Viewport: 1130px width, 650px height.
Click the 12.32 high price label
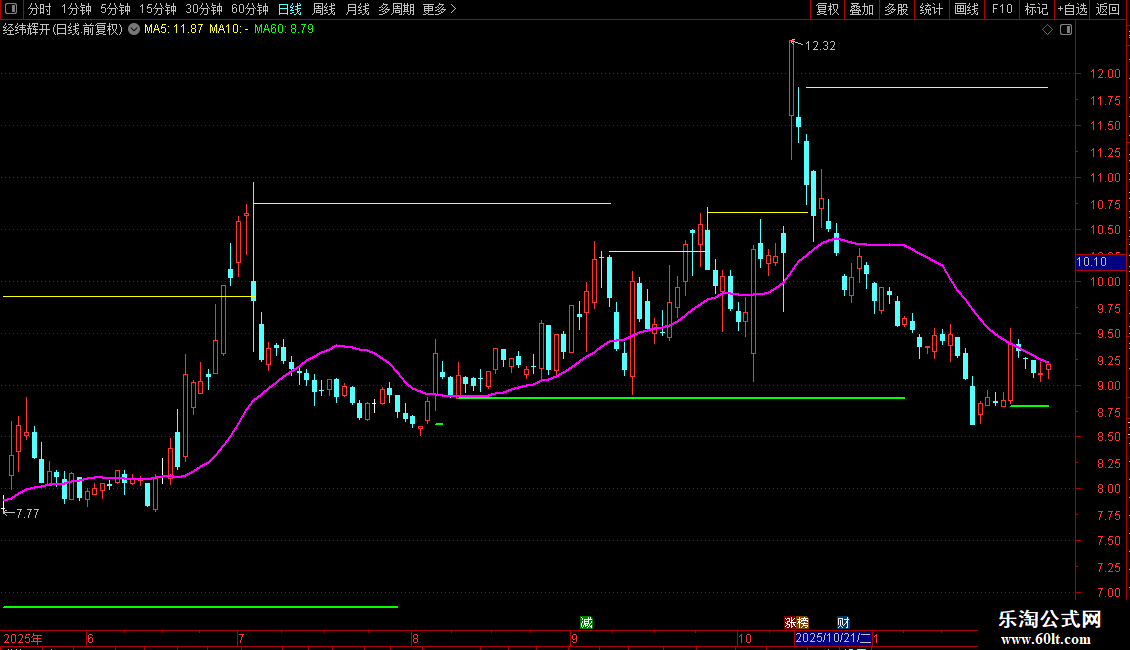point(820,46)
